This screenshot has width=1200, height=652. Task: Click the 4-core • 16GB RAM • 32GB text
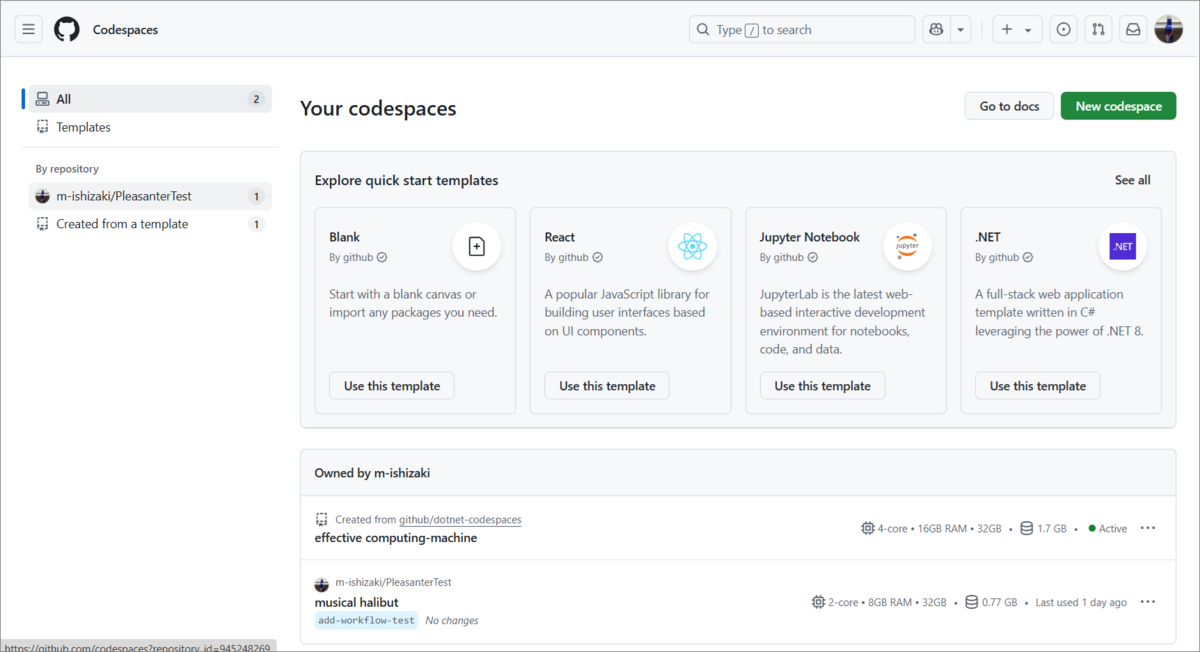(x=940, y=528)
